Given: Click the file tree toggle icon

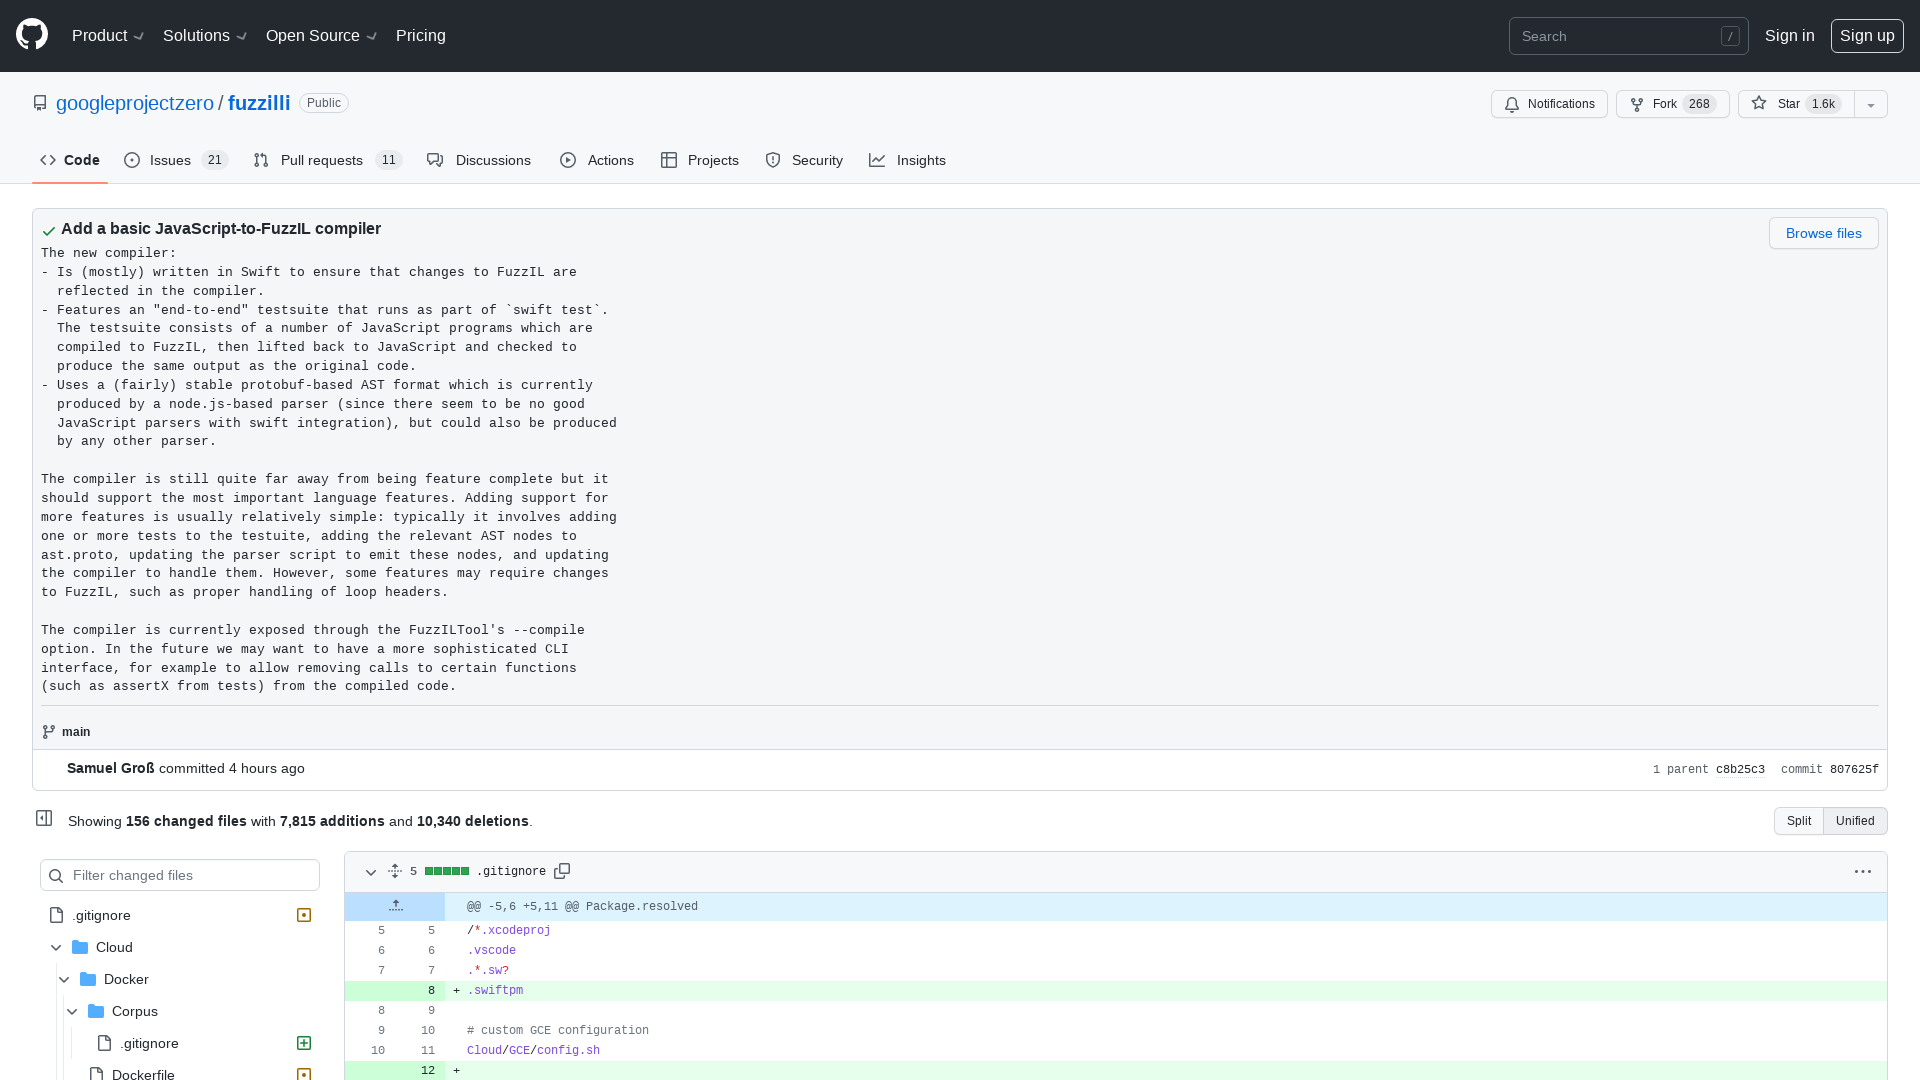Looking at the screenshot, I should (x=44, y=818).
